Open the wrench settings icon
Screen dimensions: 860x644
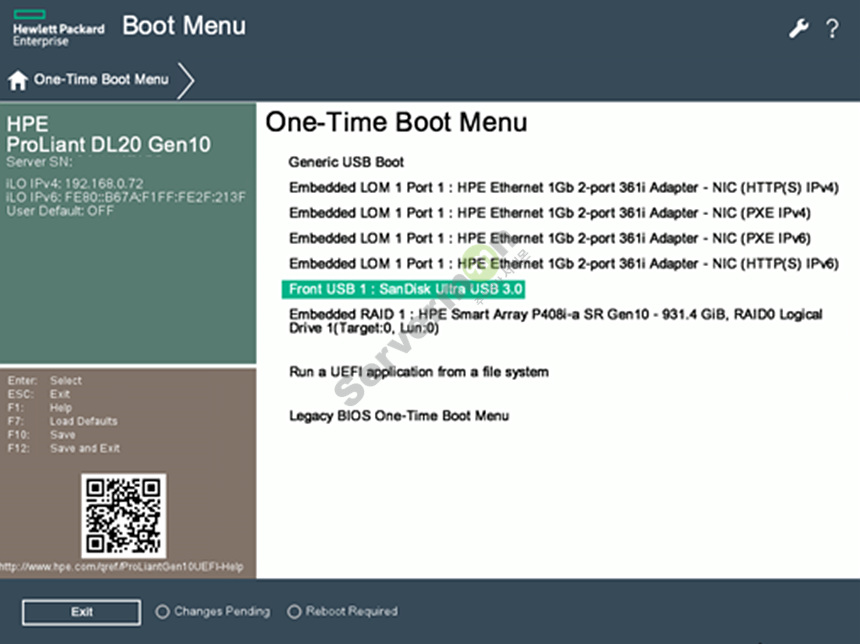point(799,28)
